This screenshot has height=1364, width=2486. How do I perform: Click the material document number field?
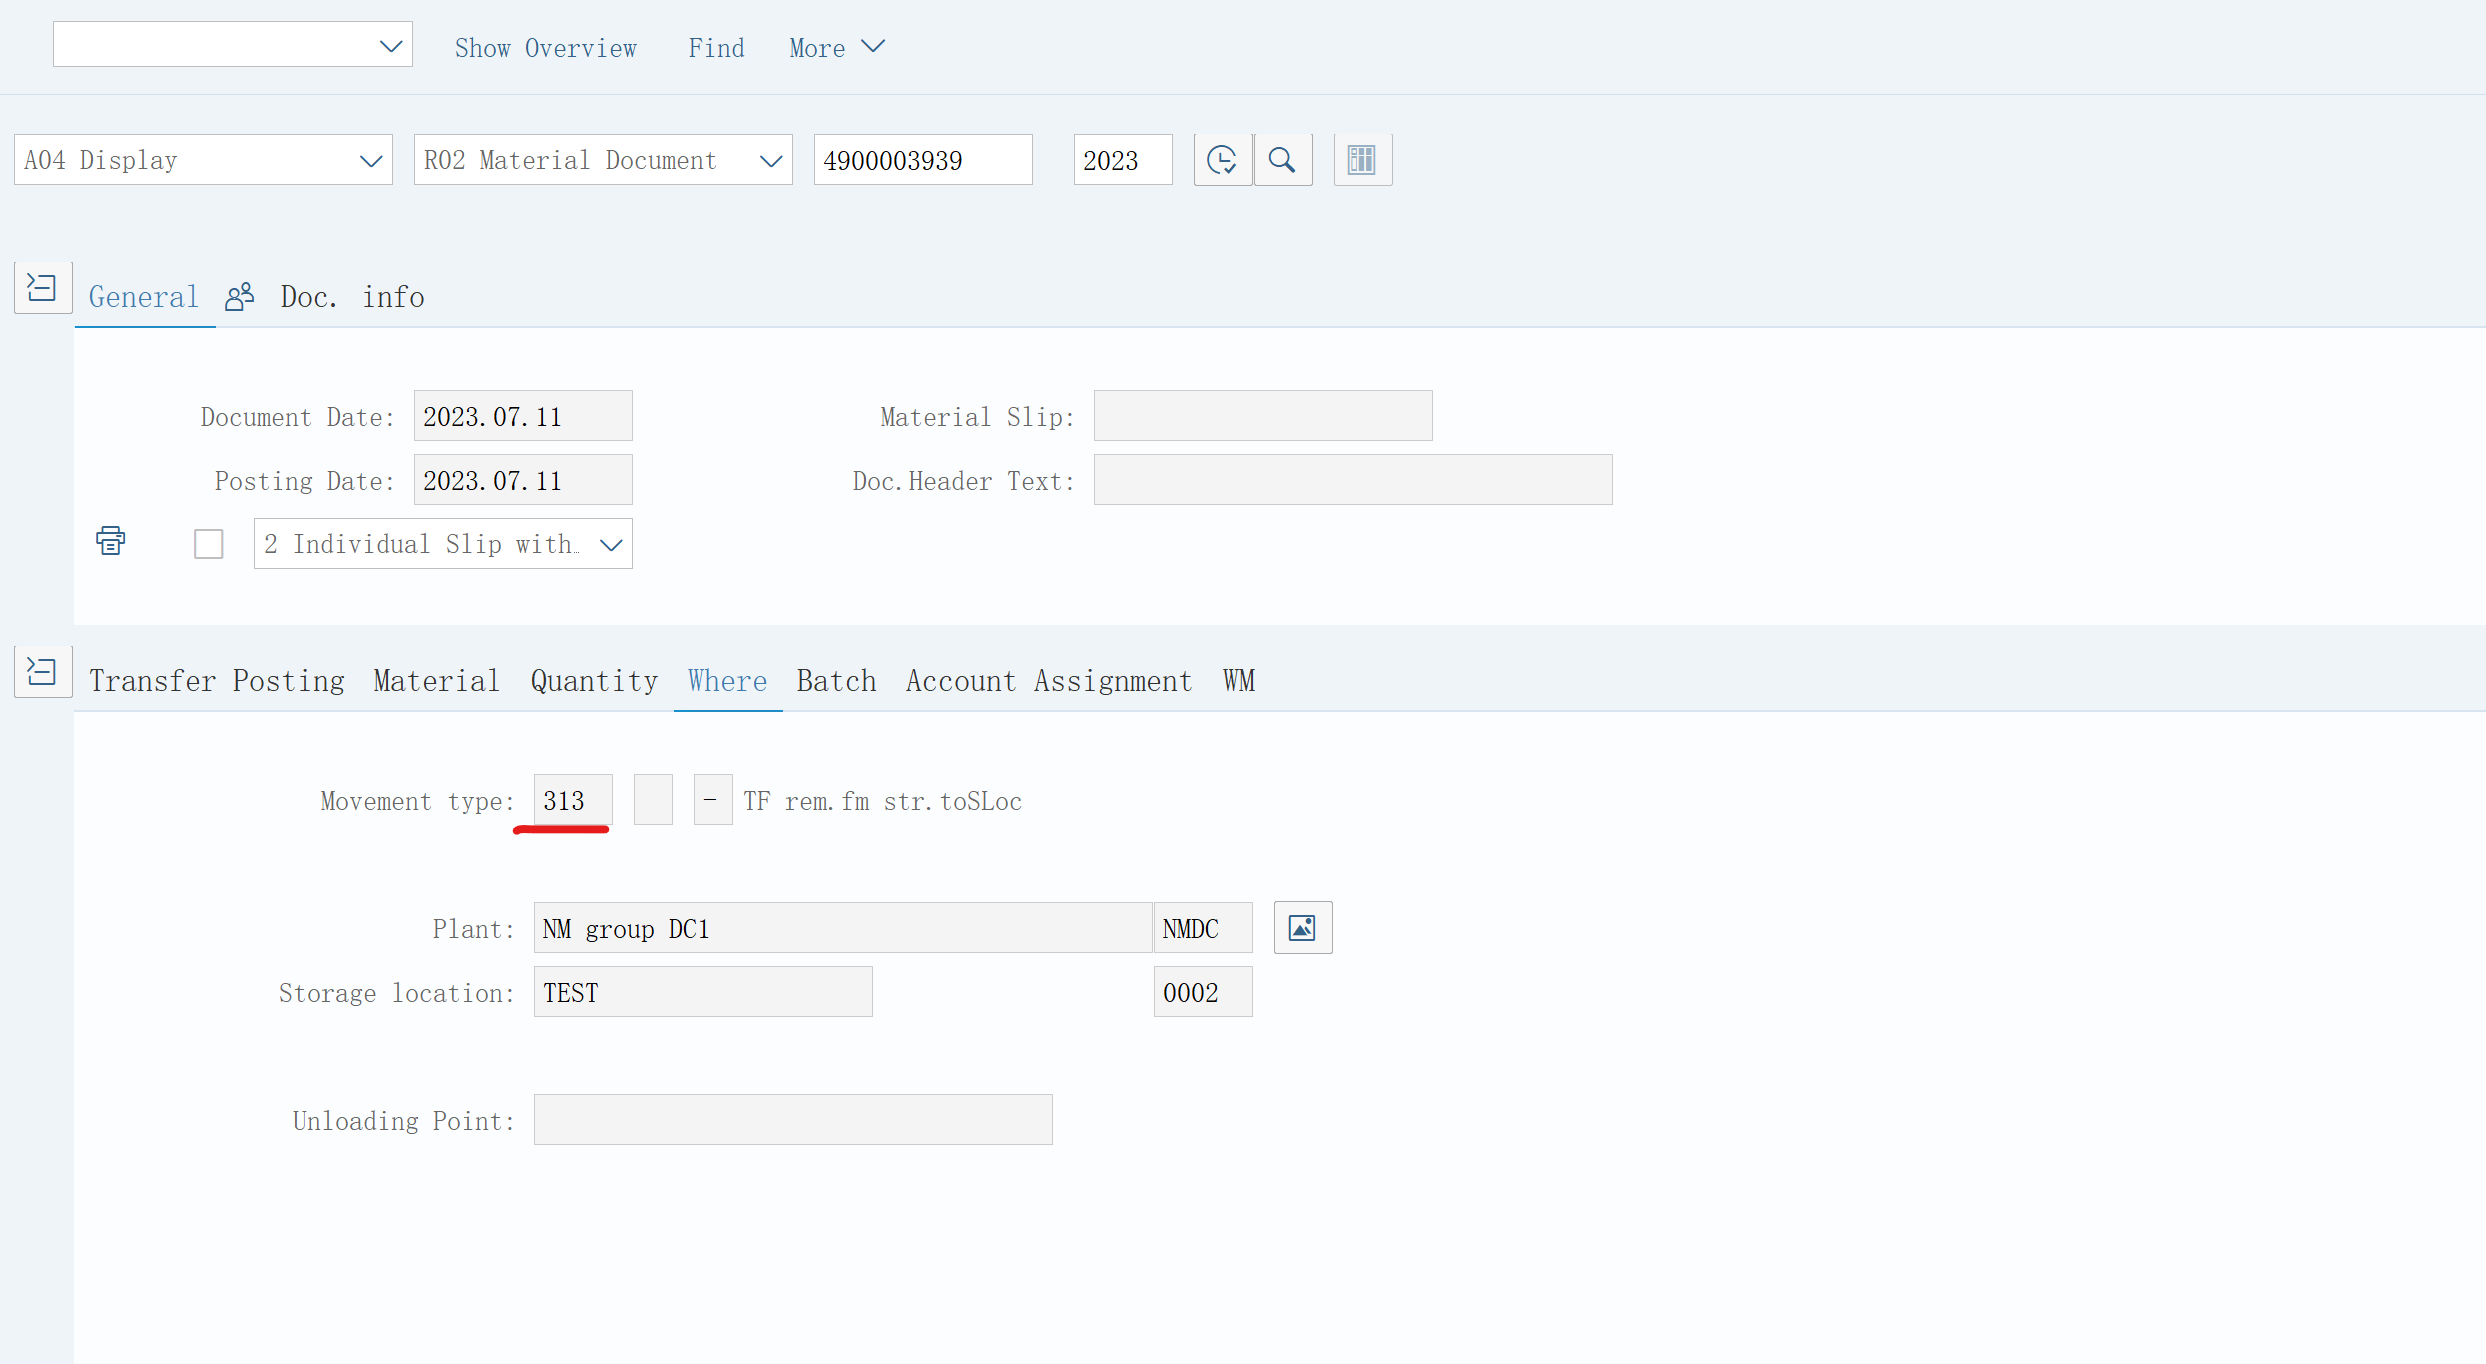[x=921, y=161]
